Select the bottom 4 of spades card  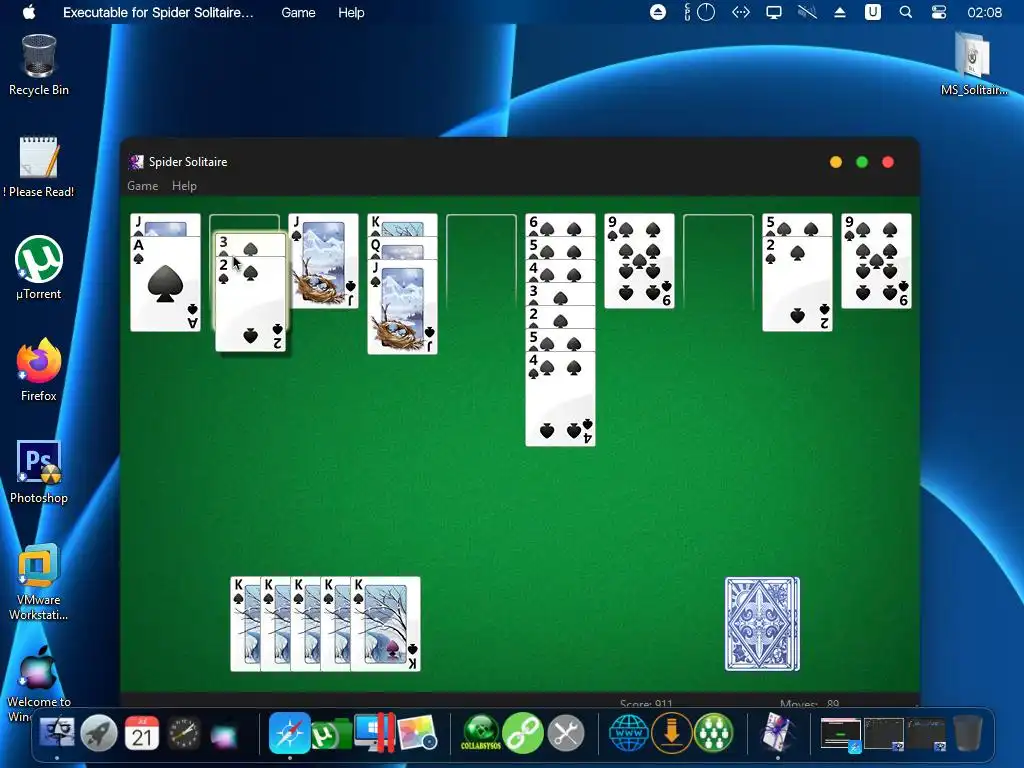(560, 399)
